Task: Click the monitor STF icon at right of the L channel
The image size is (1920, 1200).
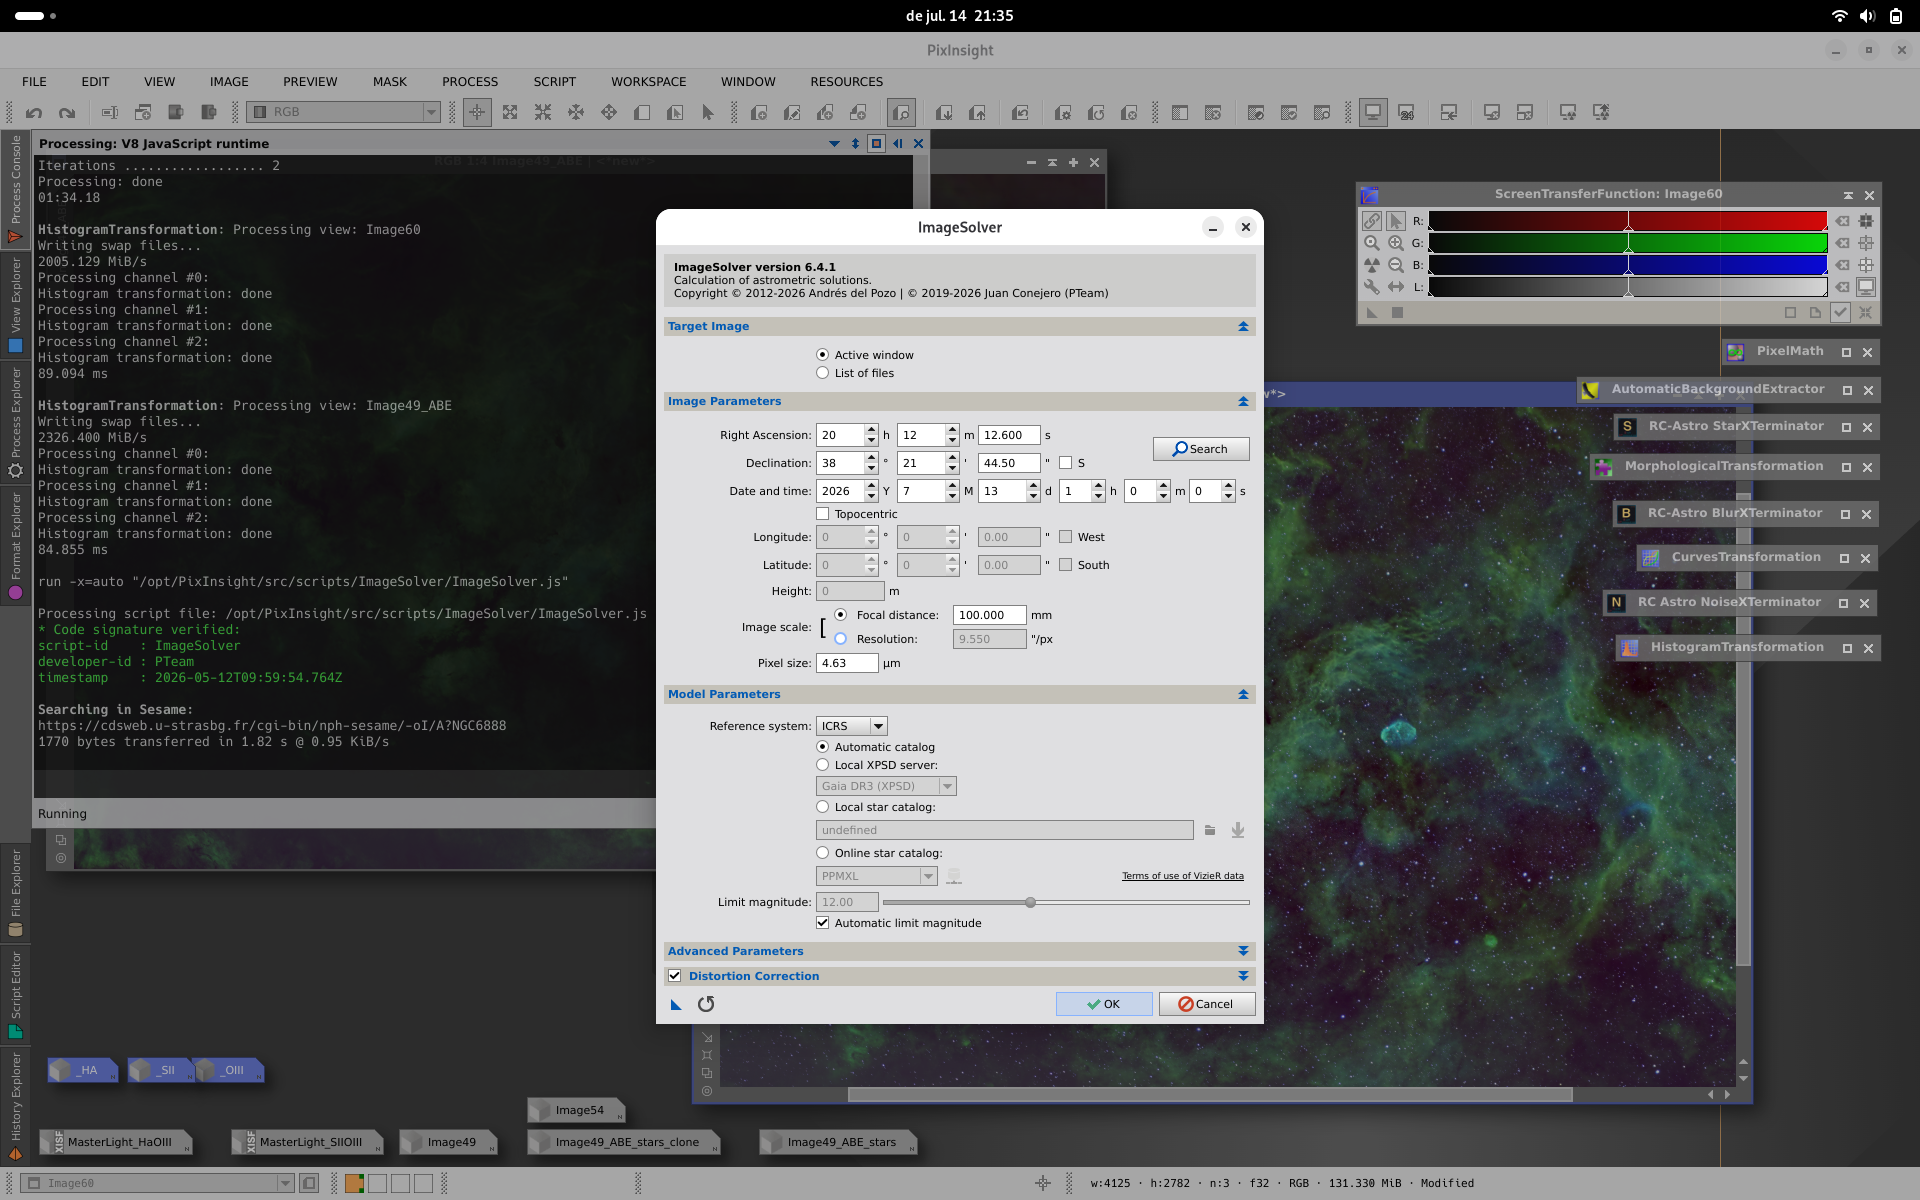Action: tap(1866, 287)
